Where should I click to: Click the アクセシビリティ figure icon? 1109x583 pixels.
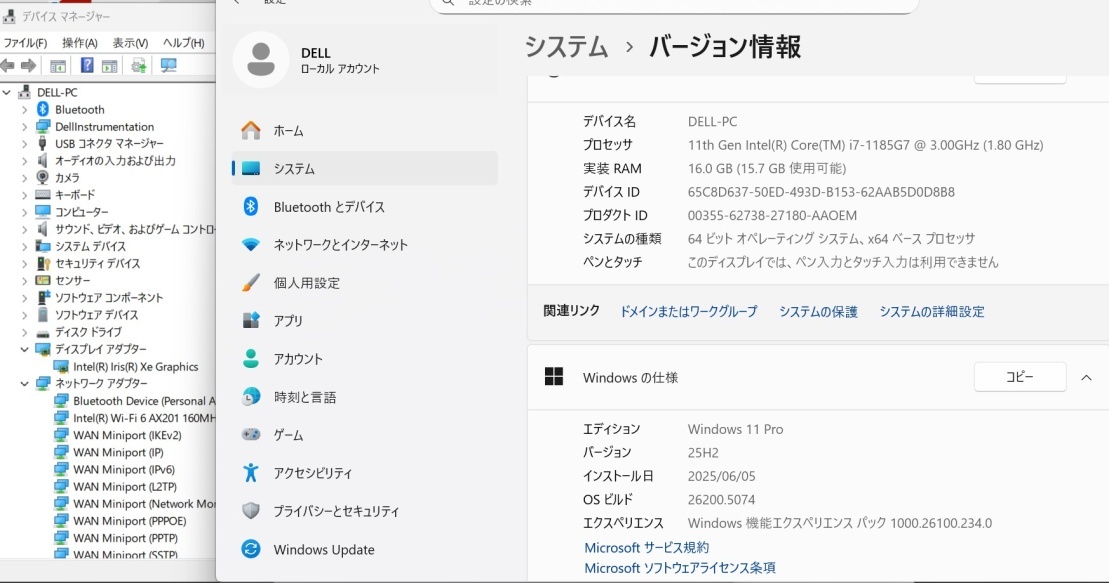(x=250, y=473)
